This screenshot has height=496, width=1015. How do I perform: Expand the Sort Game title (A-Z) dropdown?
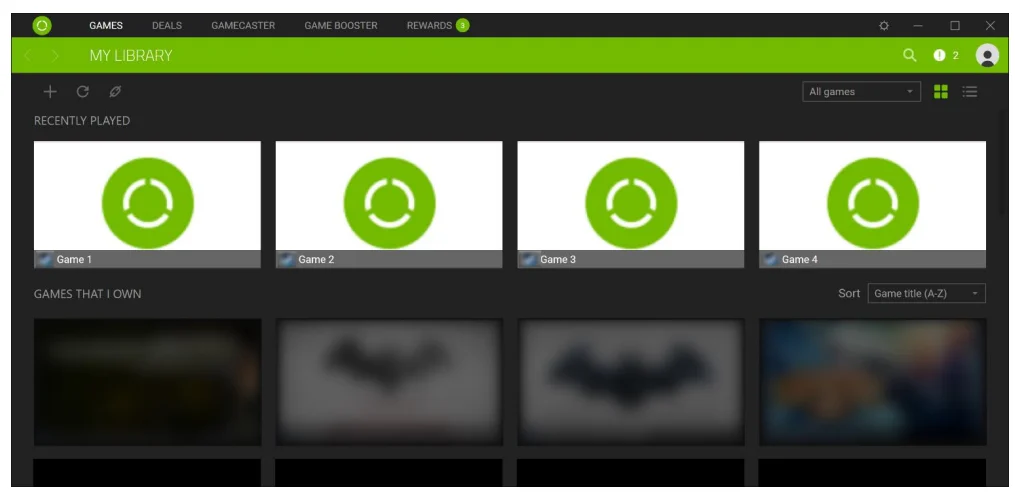pyautogui.click(x=926, y=293)
